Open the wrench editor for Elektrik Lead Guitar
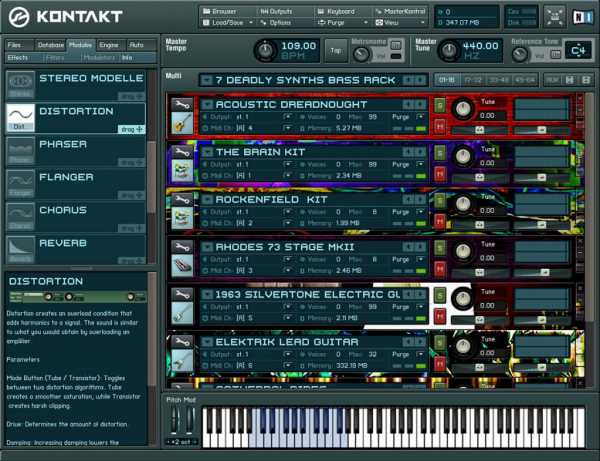 (182, 342)
